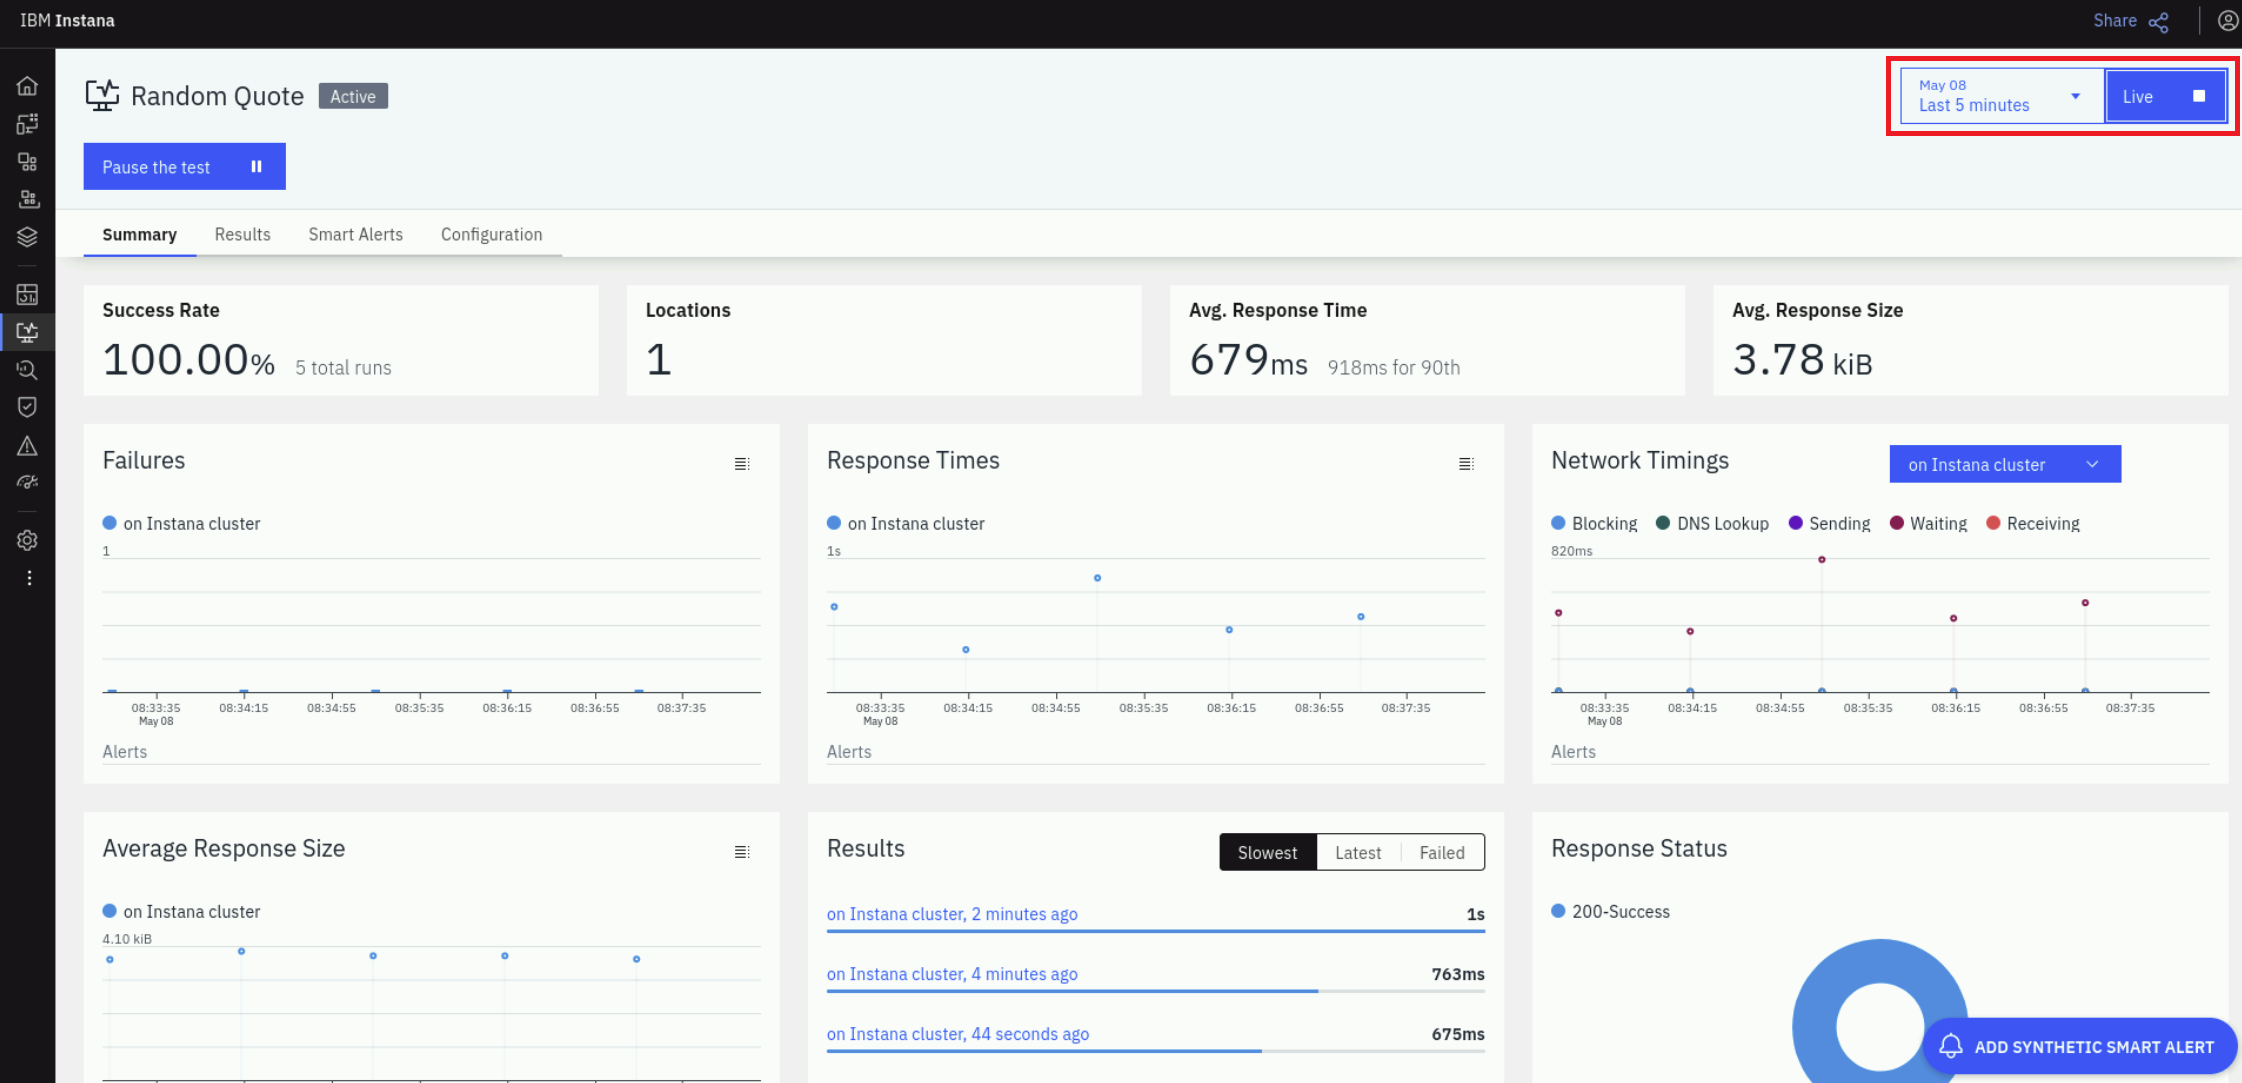Viewport: 2242px width, 1083px height.
Task: Select the Latest results filter
Action: click(1358, 852)
